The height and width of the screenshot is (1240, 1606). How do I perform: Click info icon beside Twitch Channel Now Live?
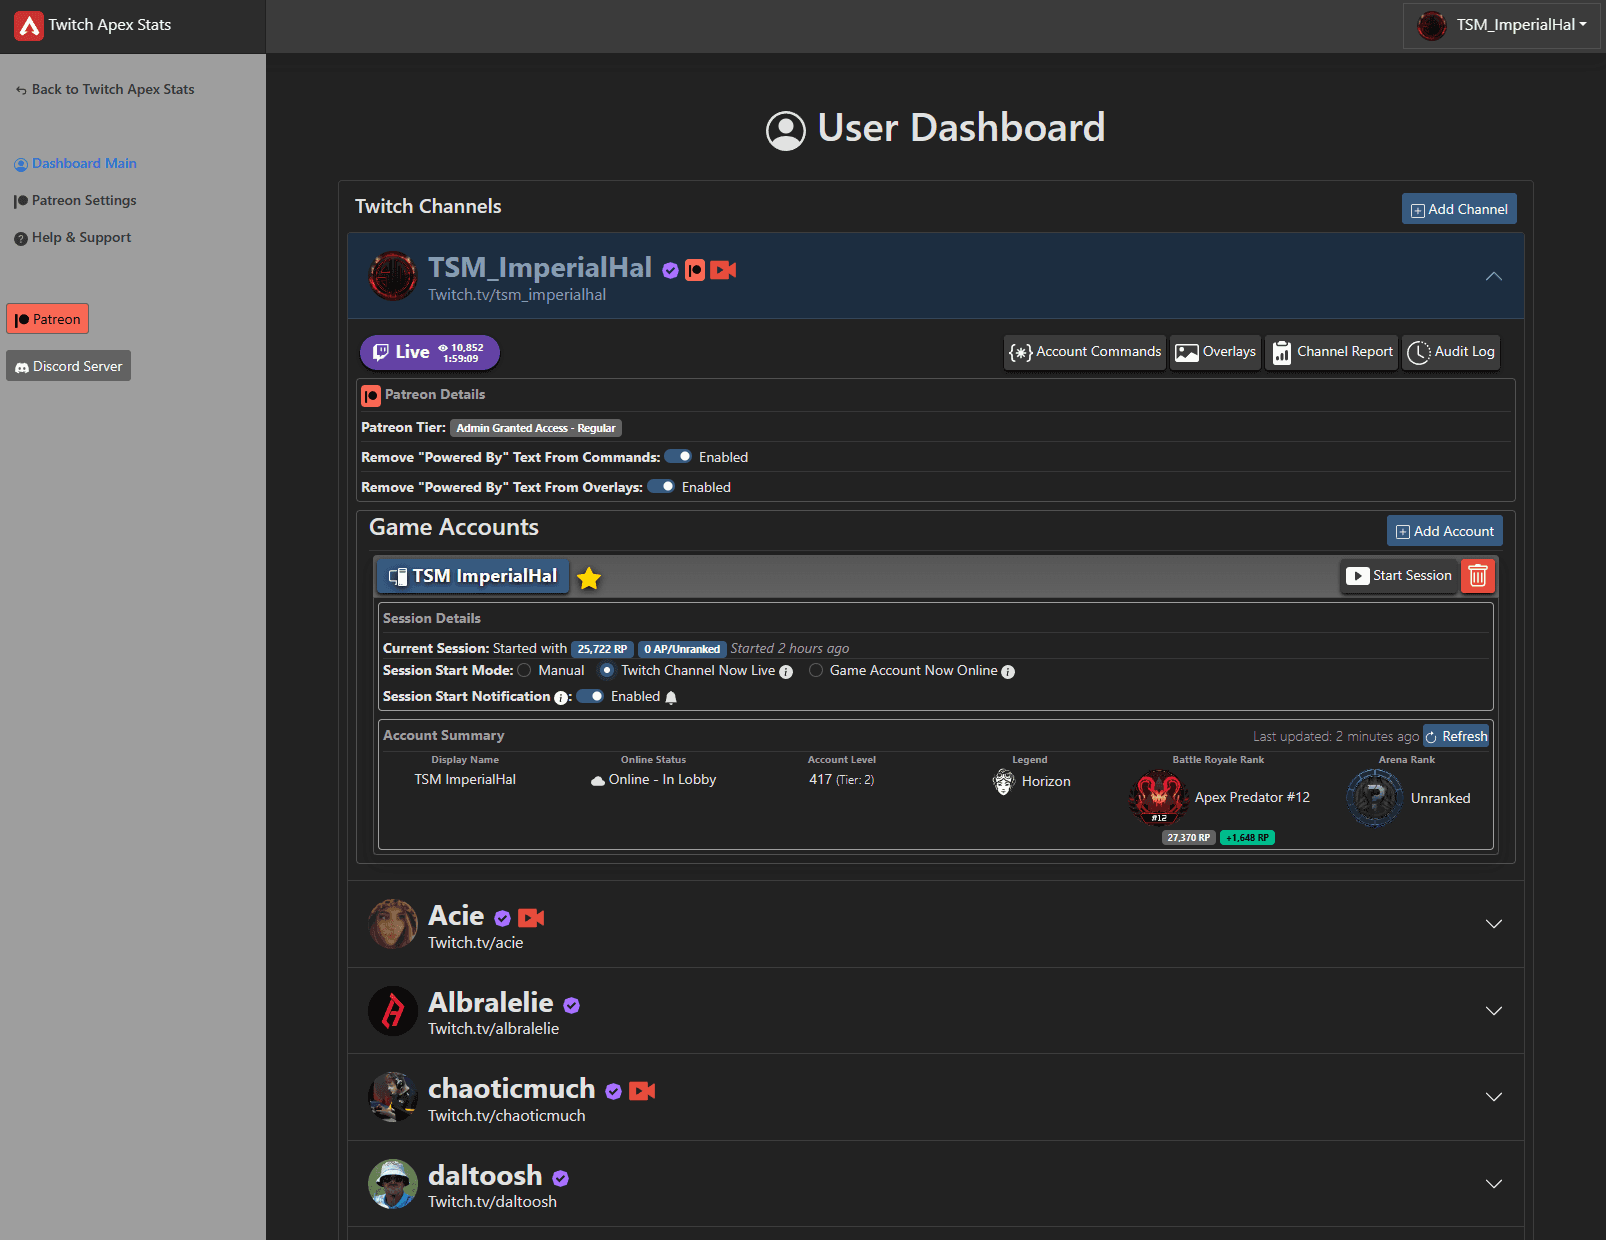pos(786,672)
